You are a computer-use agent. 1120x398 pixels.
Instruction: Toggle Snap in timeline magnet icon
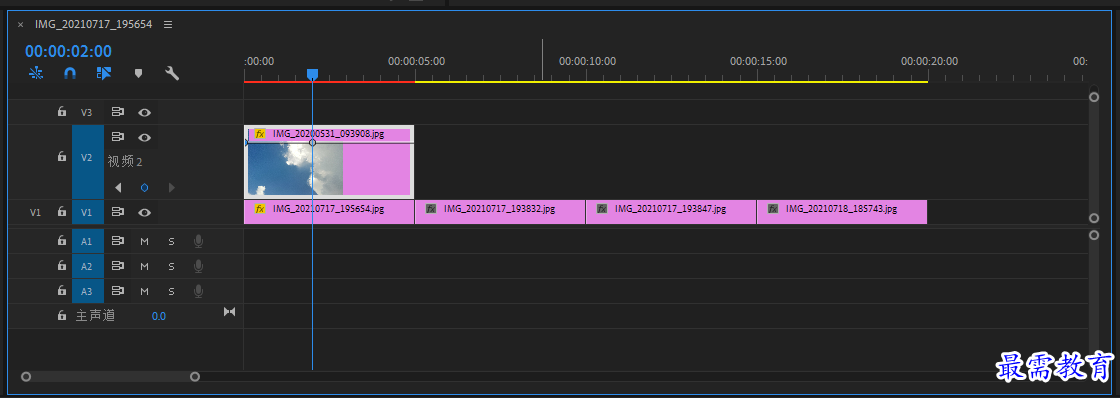coord(70,73)
